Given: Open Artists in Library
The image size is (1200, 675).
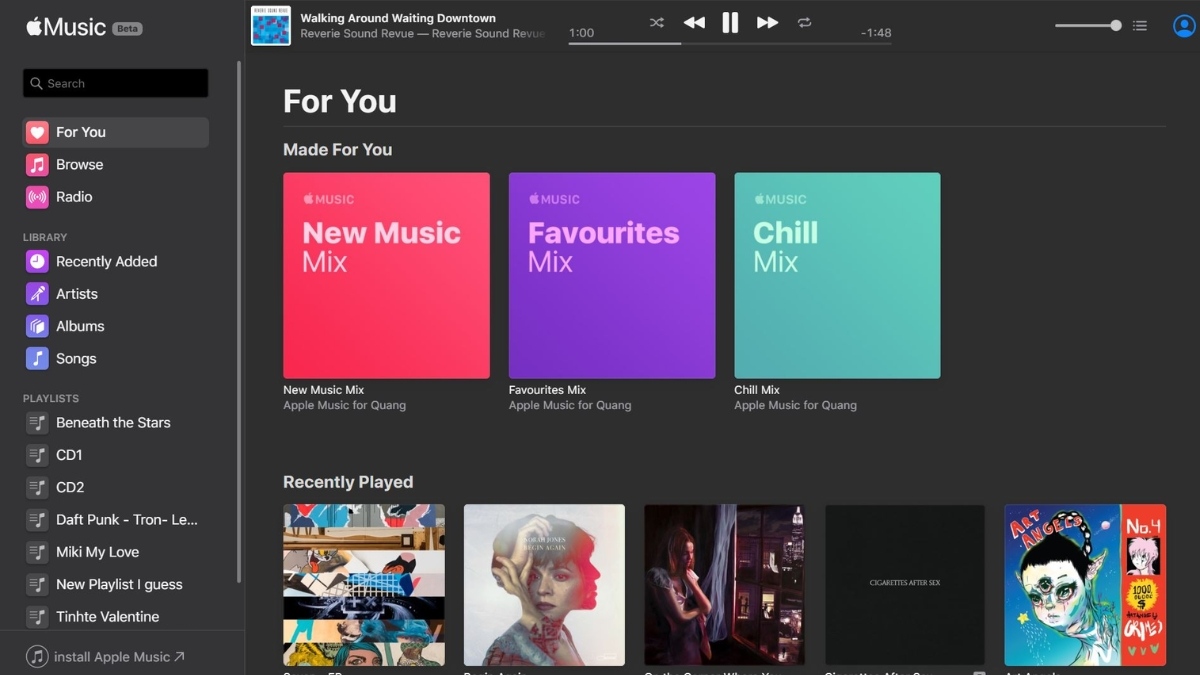Looking at the screenshot, I should pyautogui.click(x=116, y=294).
